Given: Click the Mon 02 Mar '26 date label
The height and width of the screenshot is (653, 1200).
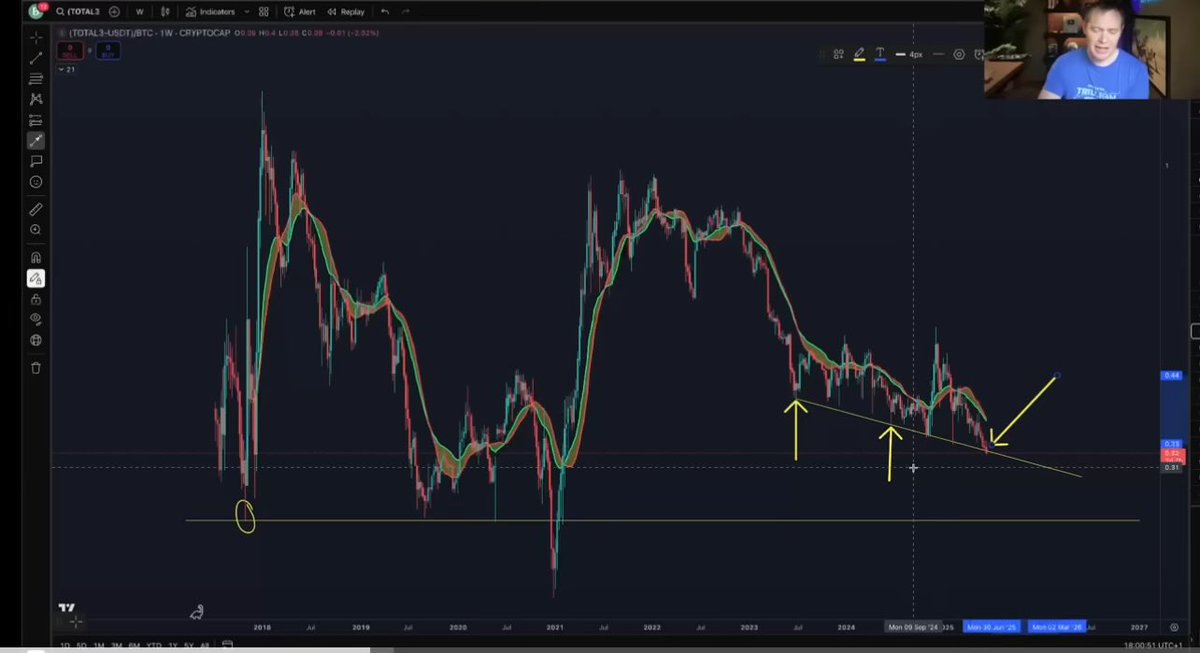Looking at the screenshot, I should coord(1057,627).
